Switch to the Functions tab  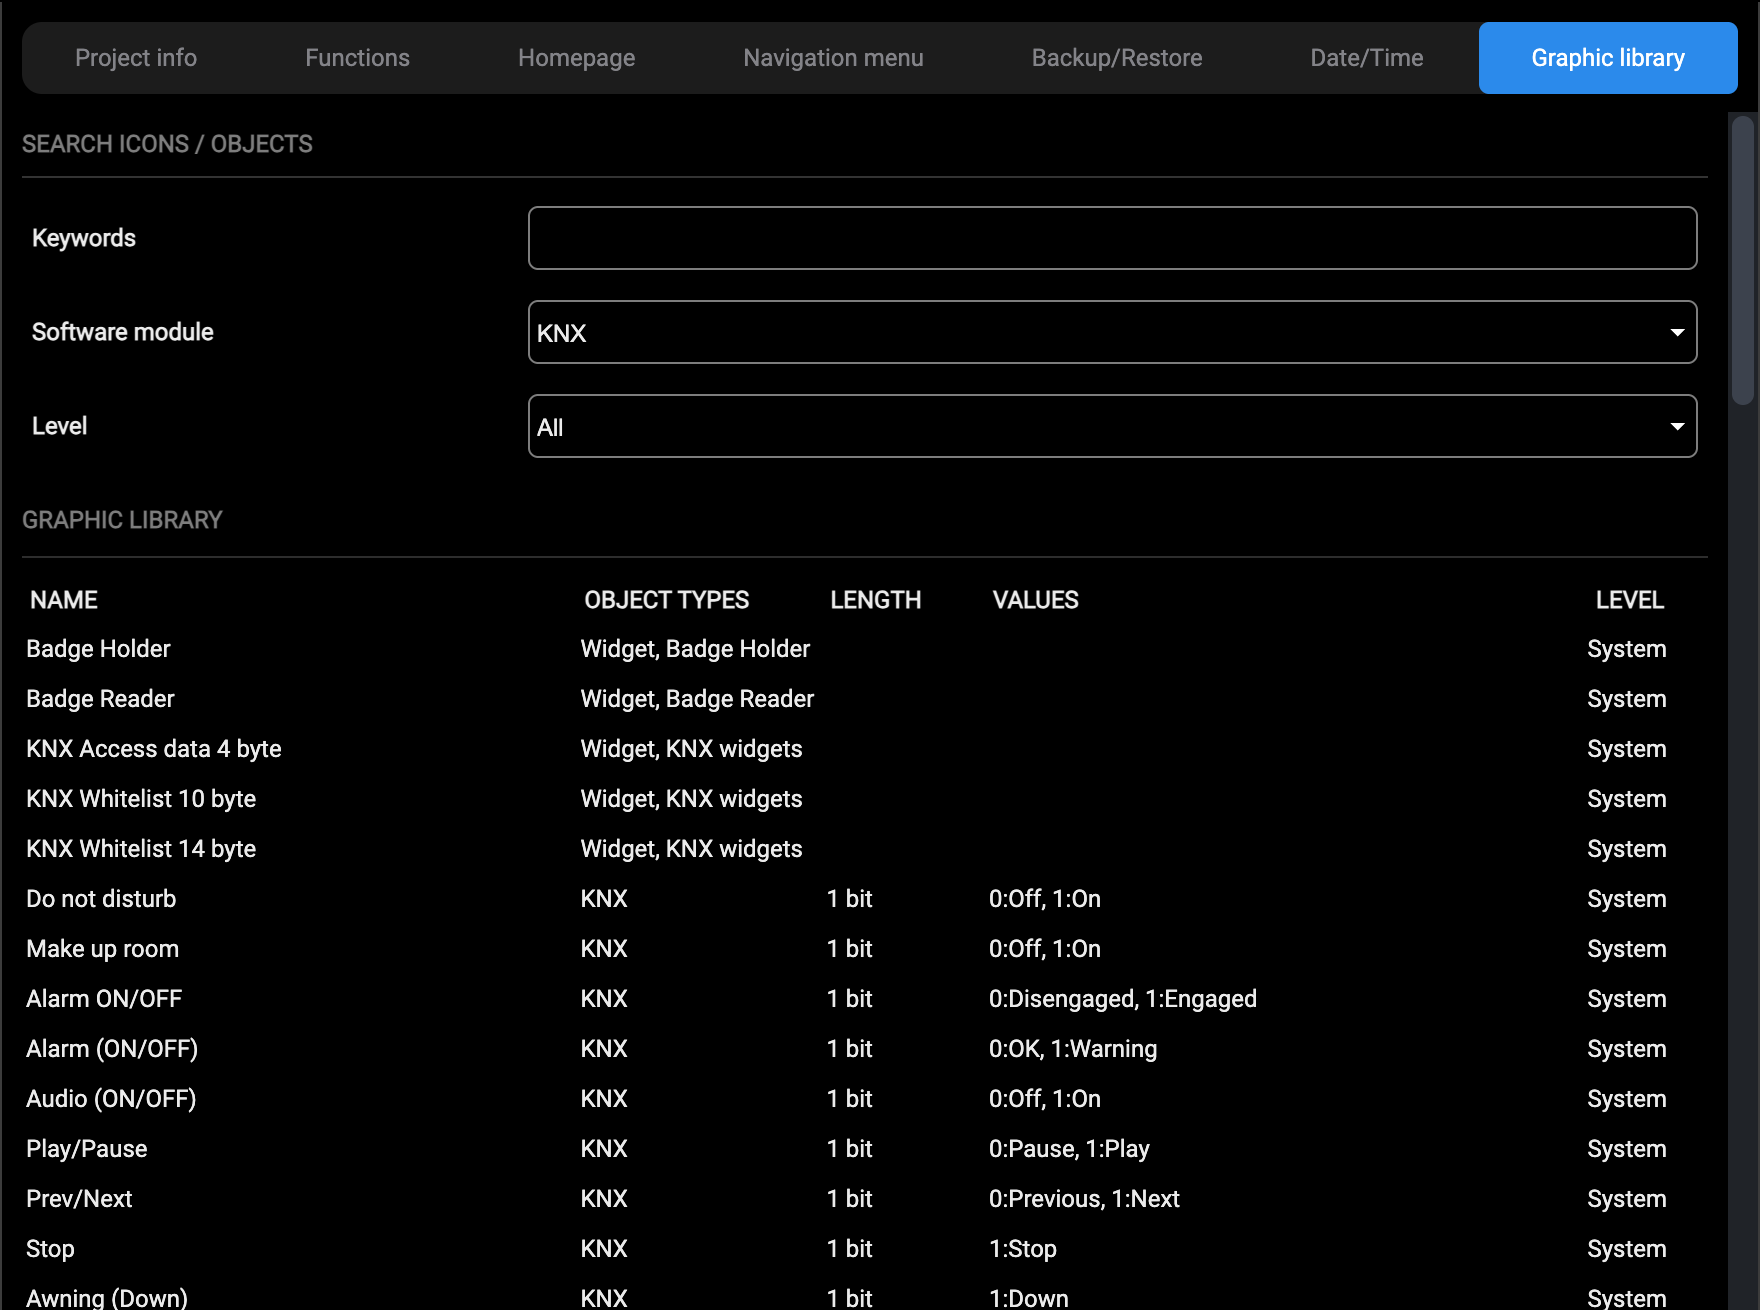(357, 58)
